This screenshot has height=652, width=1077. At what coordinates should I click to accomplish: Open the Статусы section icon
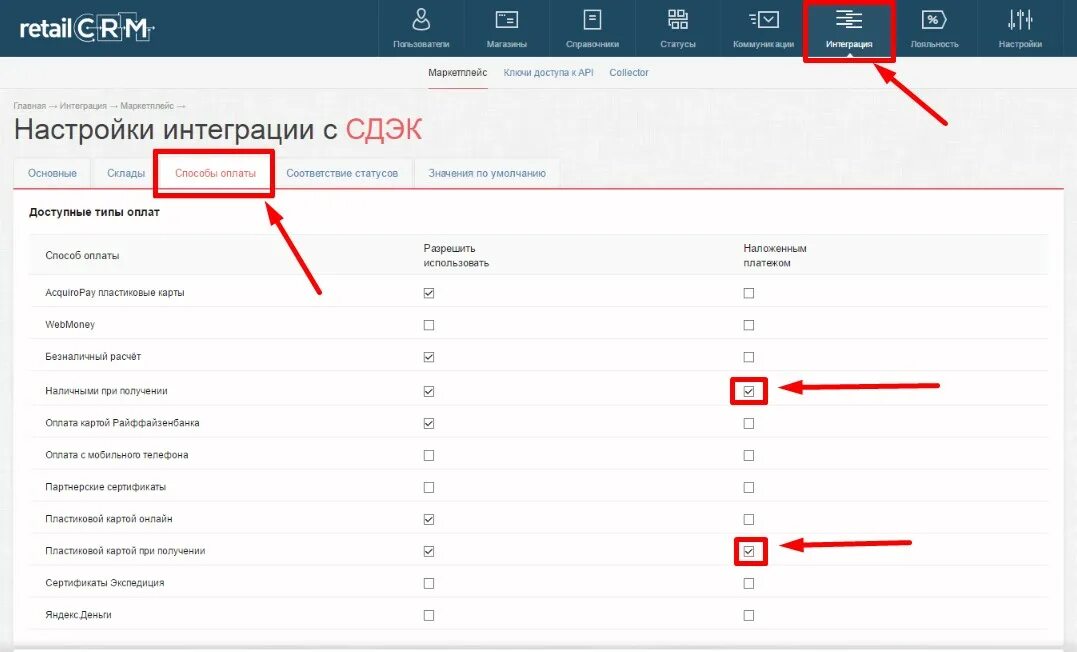(x=678, y=20)
